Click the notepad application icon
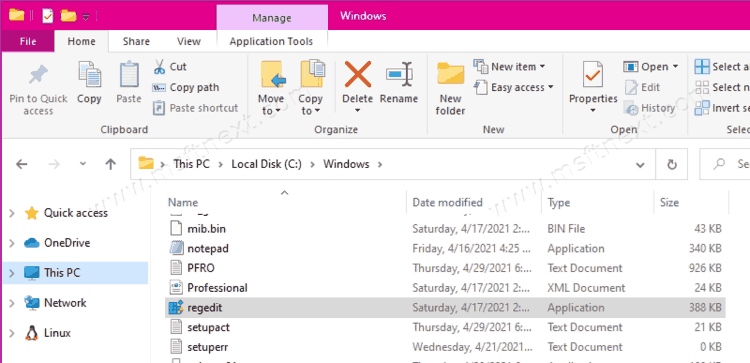 (176, 248)
